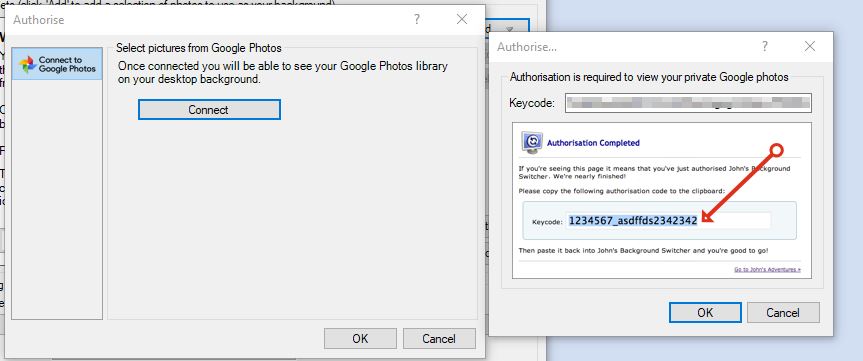Click 'Authorisation is required to view' group label

pos(649,77)
